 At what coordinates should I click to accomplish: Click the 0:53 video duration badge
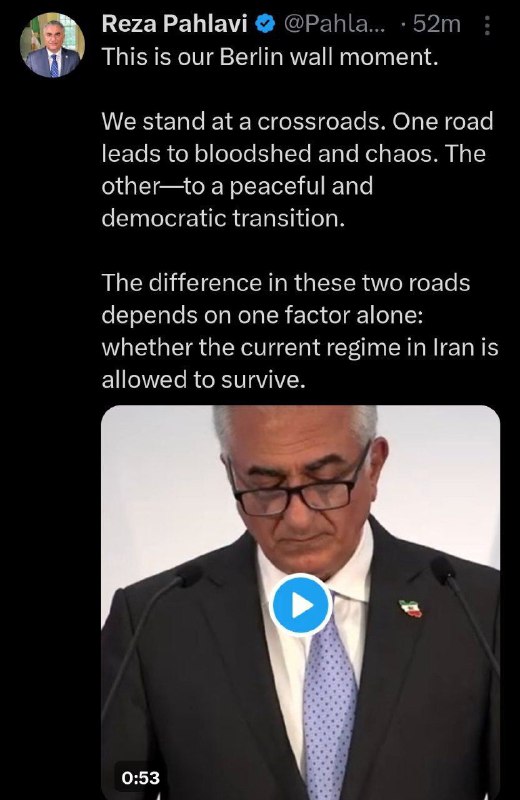141,778
